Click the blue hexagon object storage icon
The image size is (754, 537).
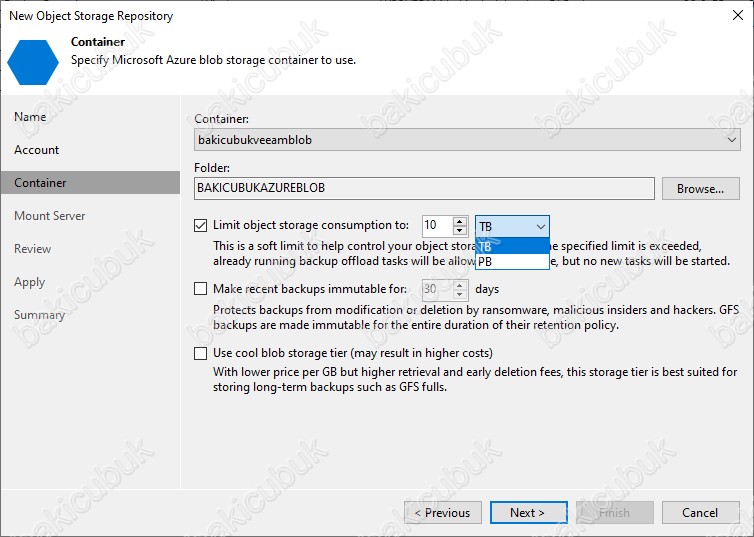pos(33,62)
